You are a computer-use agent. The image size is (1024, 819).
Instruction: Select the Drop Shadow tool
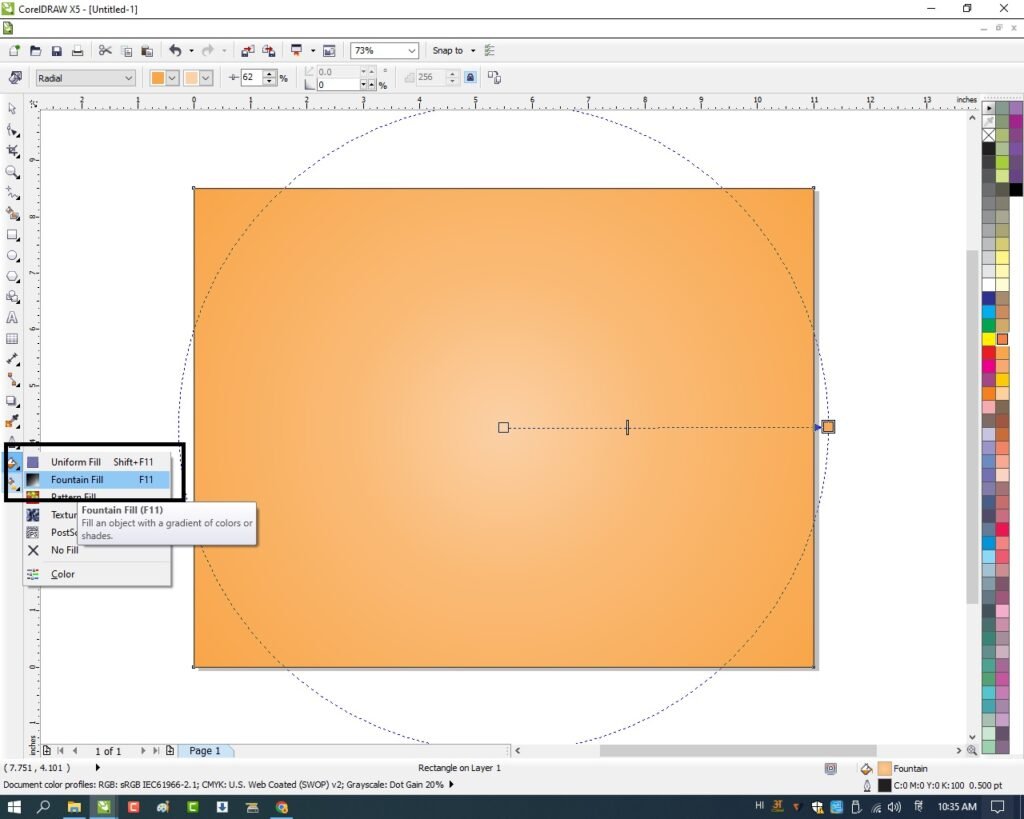tap(12, 401)
